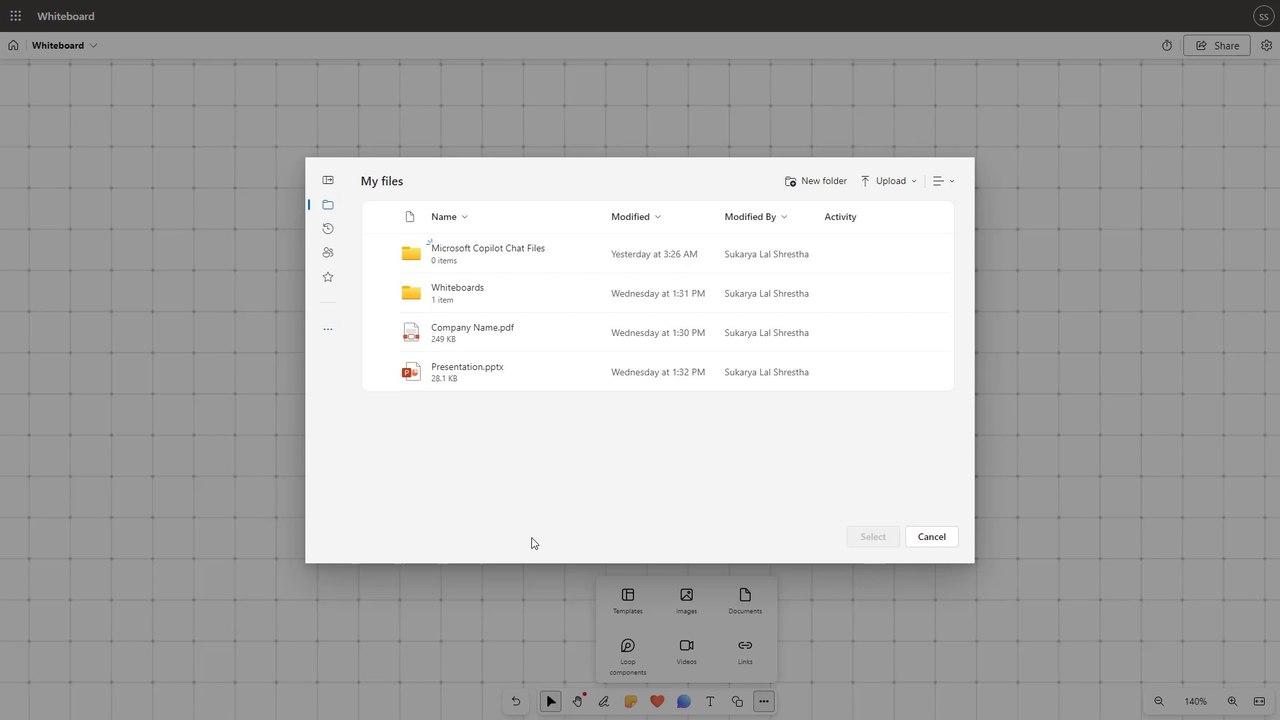Sort by the Name column dropdown

449,217
